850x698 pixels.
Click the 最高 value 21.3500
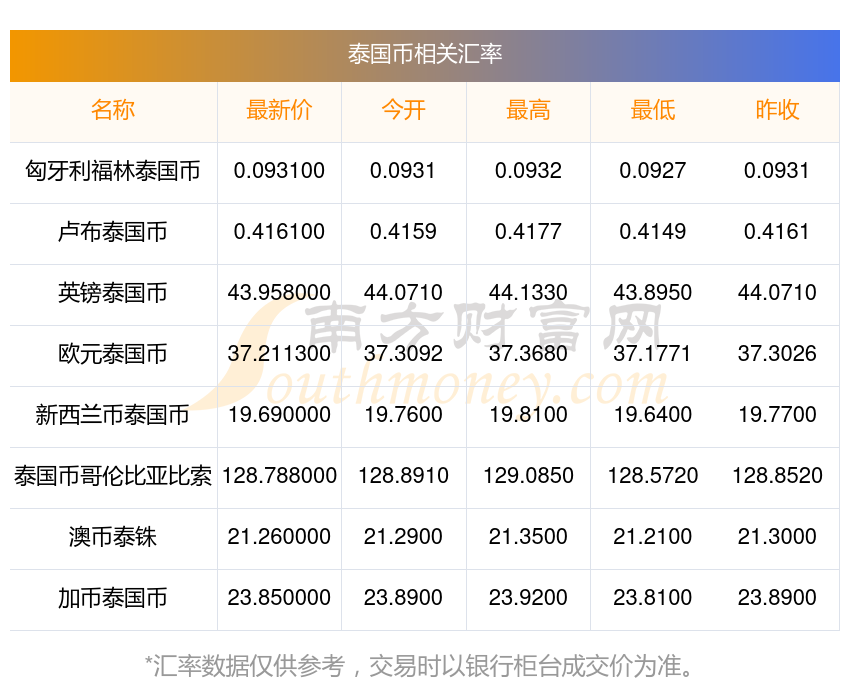click(528, 537)
